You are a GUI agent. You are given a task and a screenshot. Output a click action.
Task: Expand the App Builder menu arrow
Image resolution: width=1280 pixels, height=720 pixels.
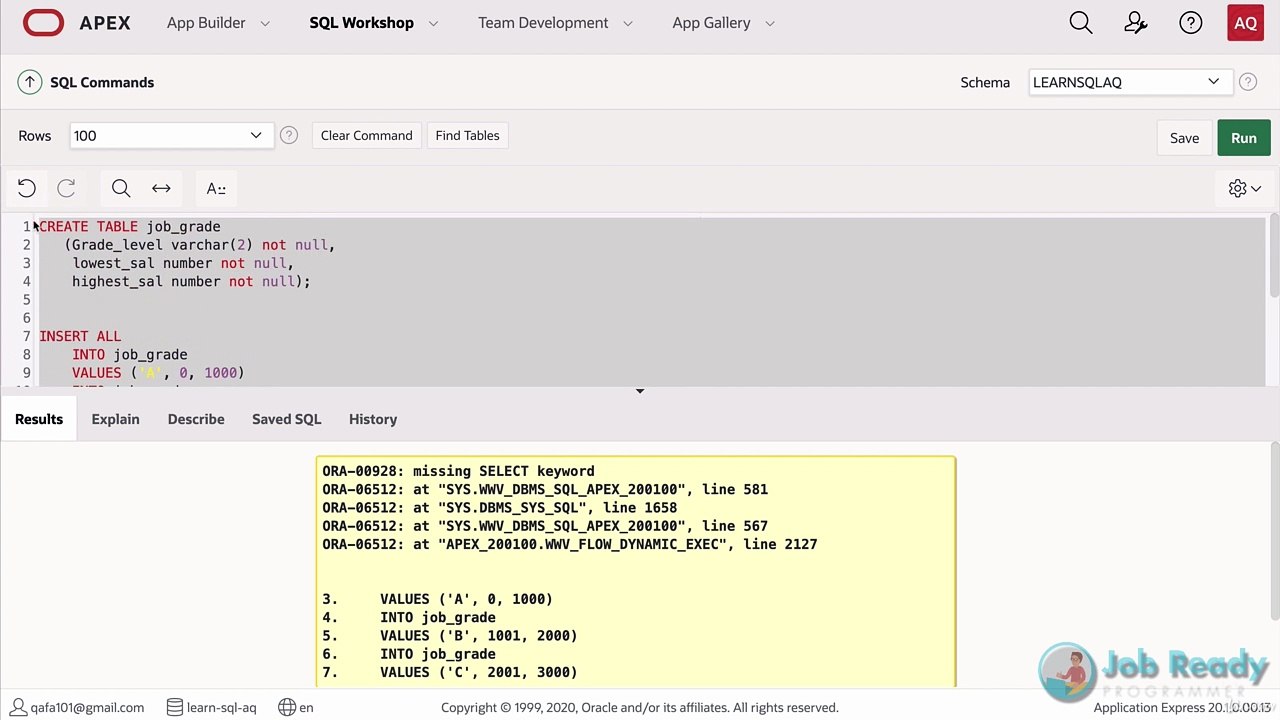point(265,23)
